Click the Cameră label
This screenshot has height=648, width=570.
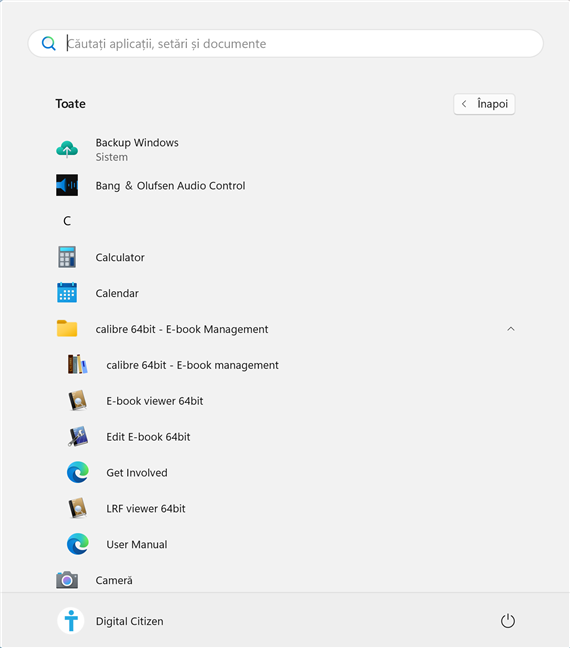(114, 581)
